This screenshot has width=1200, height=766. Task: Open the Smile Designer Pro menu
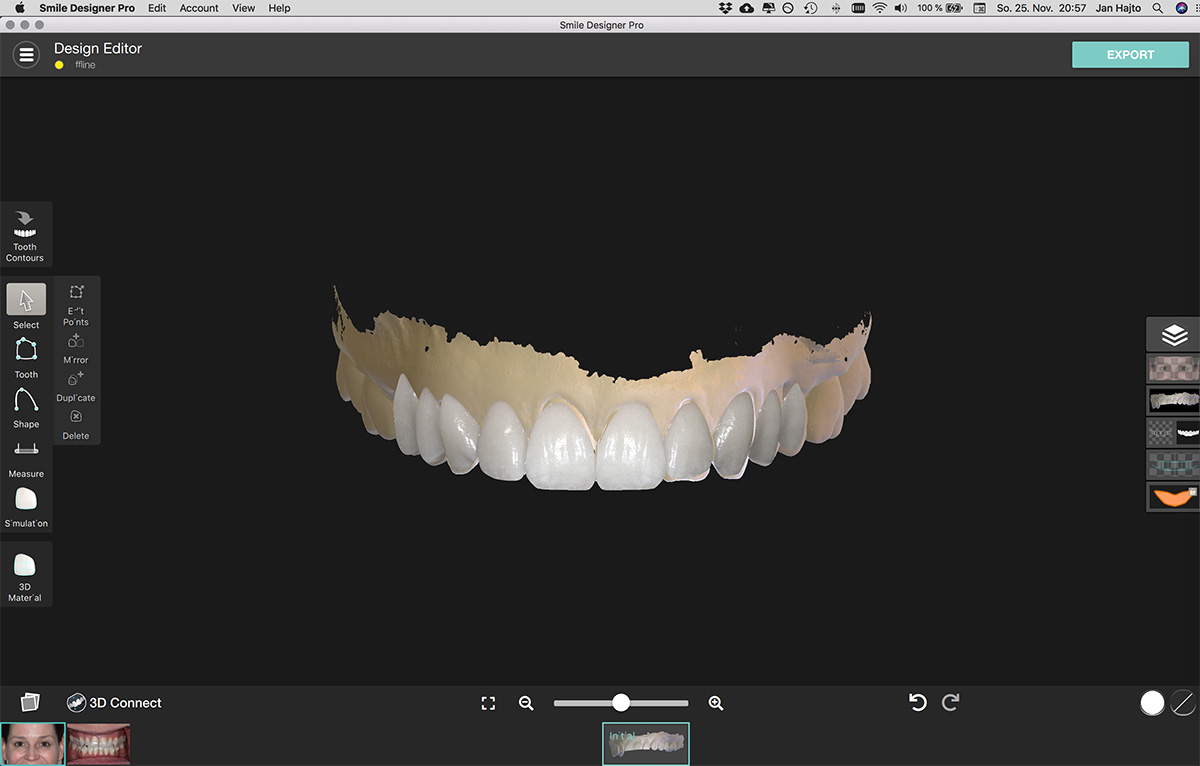pyautogui.click(x=87, y=8)
